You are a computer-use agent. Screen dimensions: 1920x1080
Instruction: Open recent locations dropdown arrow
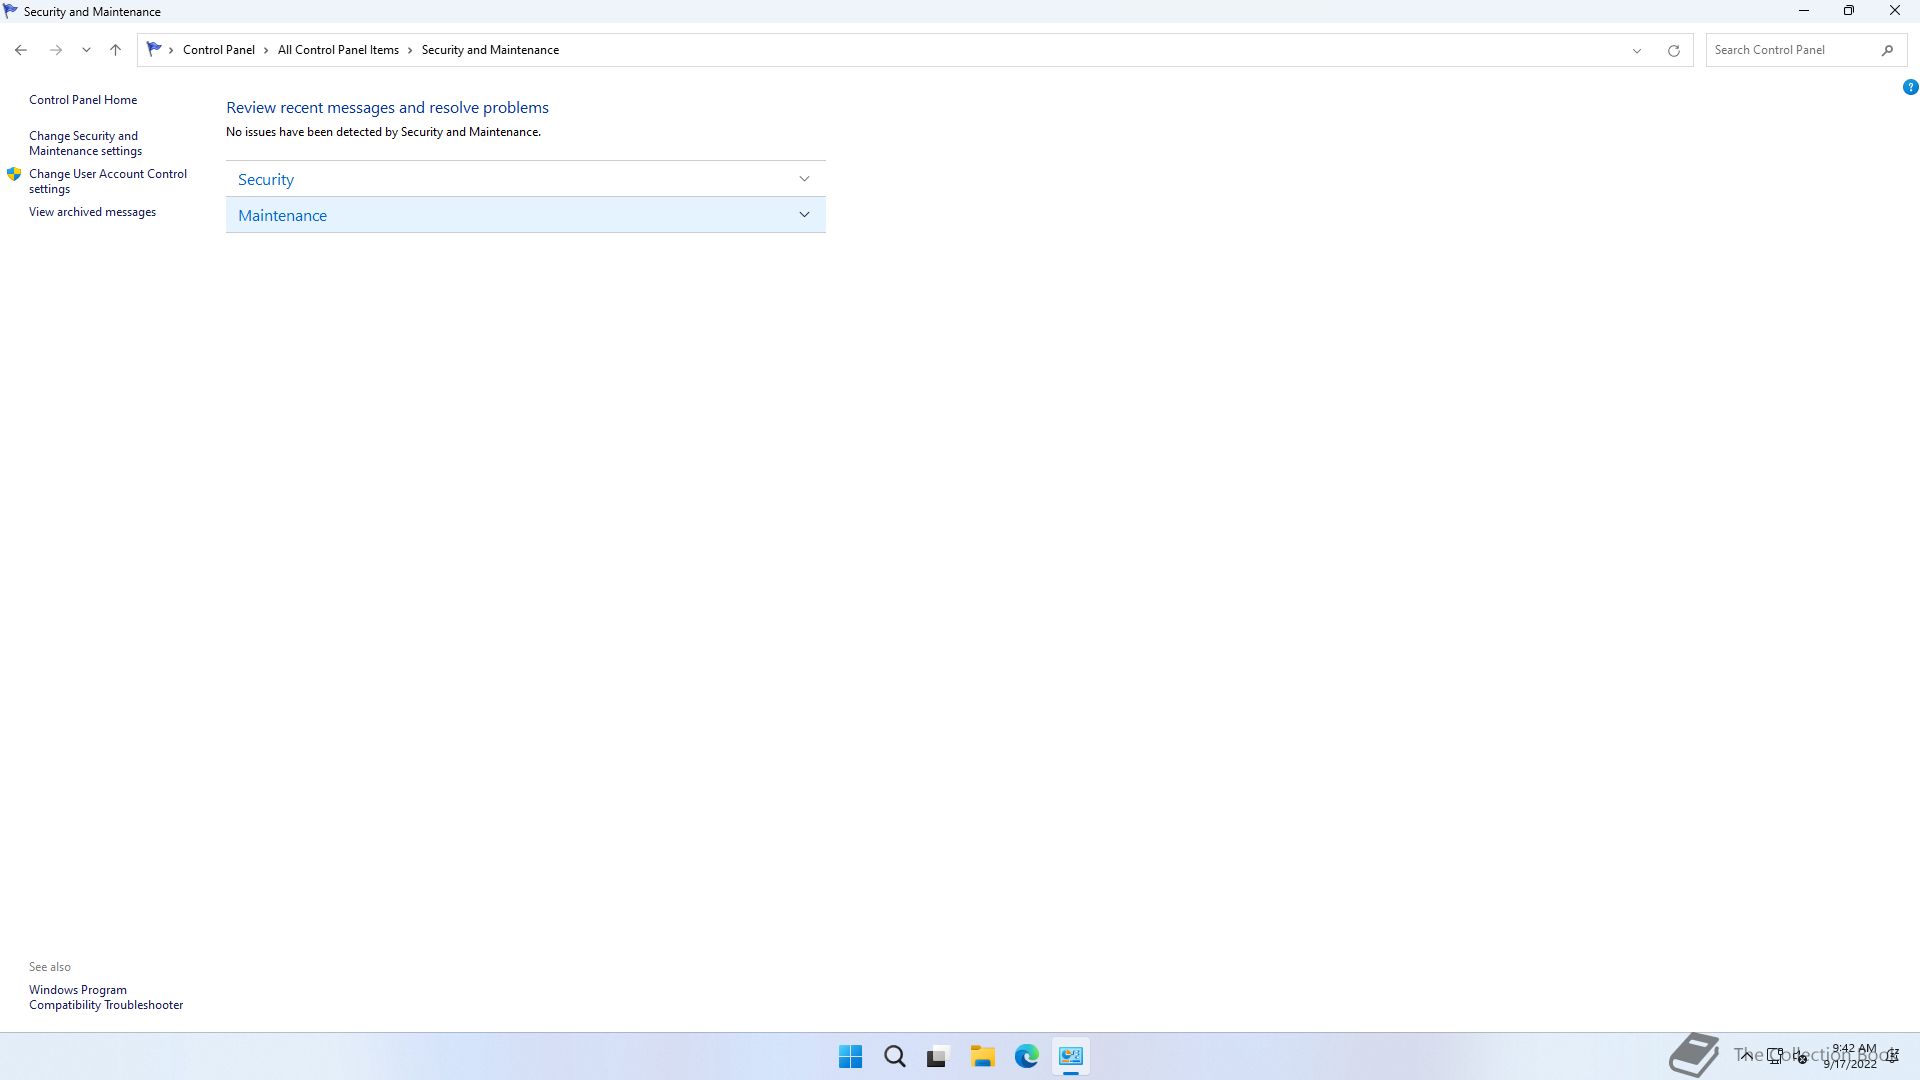[x=86, y=50]
